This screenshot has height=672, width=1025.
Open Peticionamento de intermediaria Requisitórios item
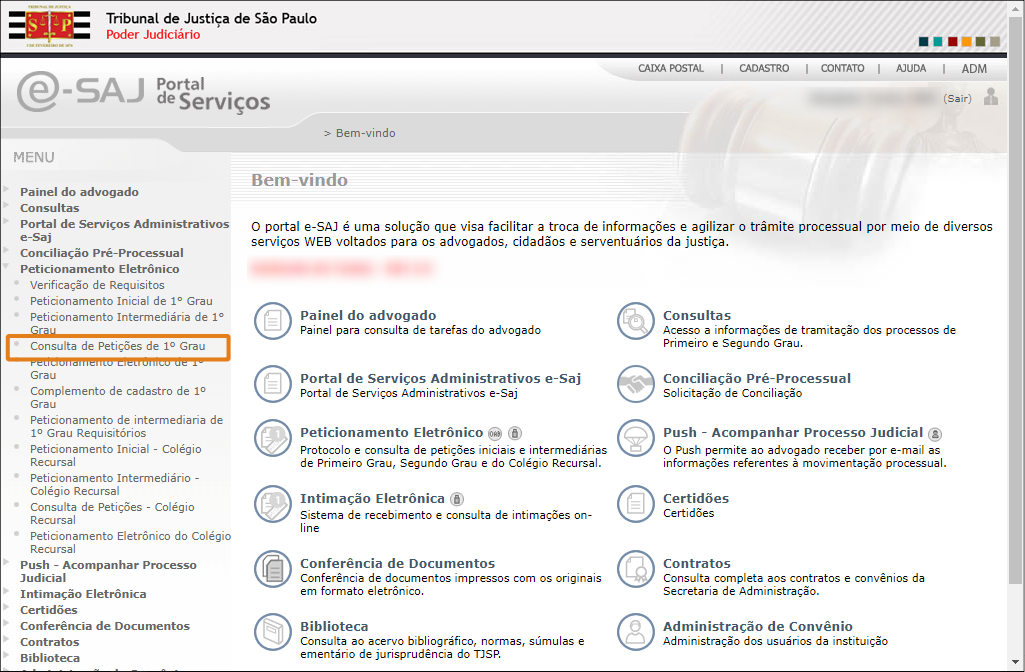[x=127, y=426]
